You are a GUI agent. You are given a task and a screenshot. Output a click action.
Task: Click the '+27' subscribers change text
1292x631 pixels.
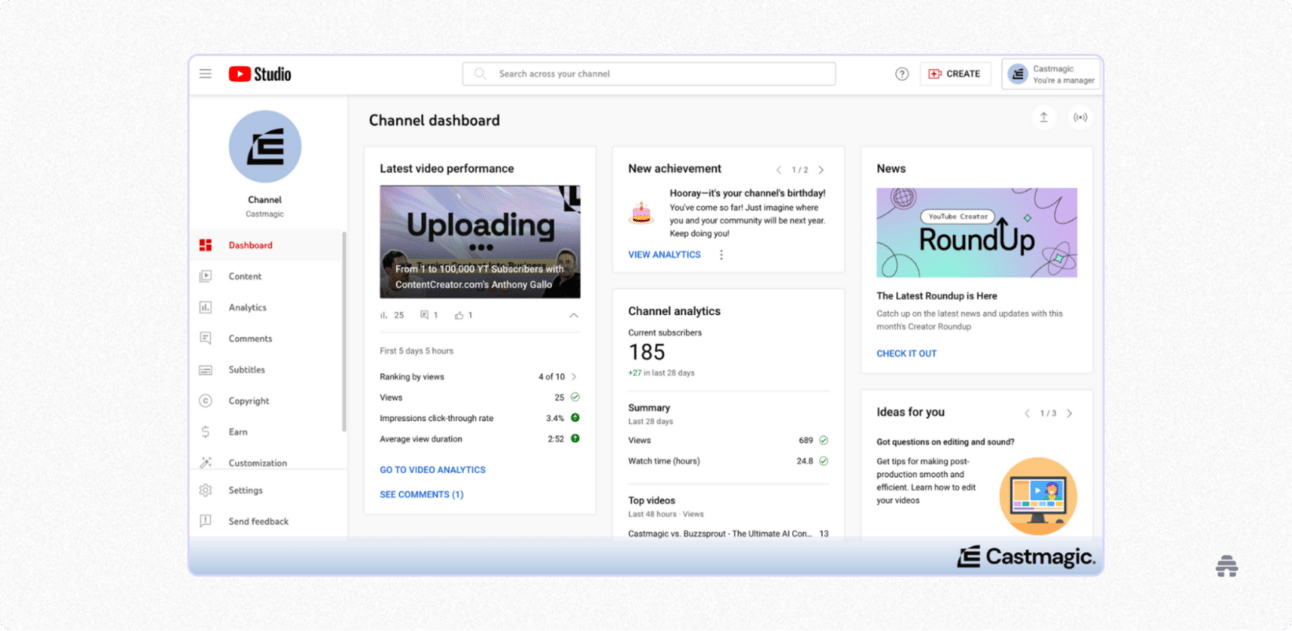pos(635,373)
